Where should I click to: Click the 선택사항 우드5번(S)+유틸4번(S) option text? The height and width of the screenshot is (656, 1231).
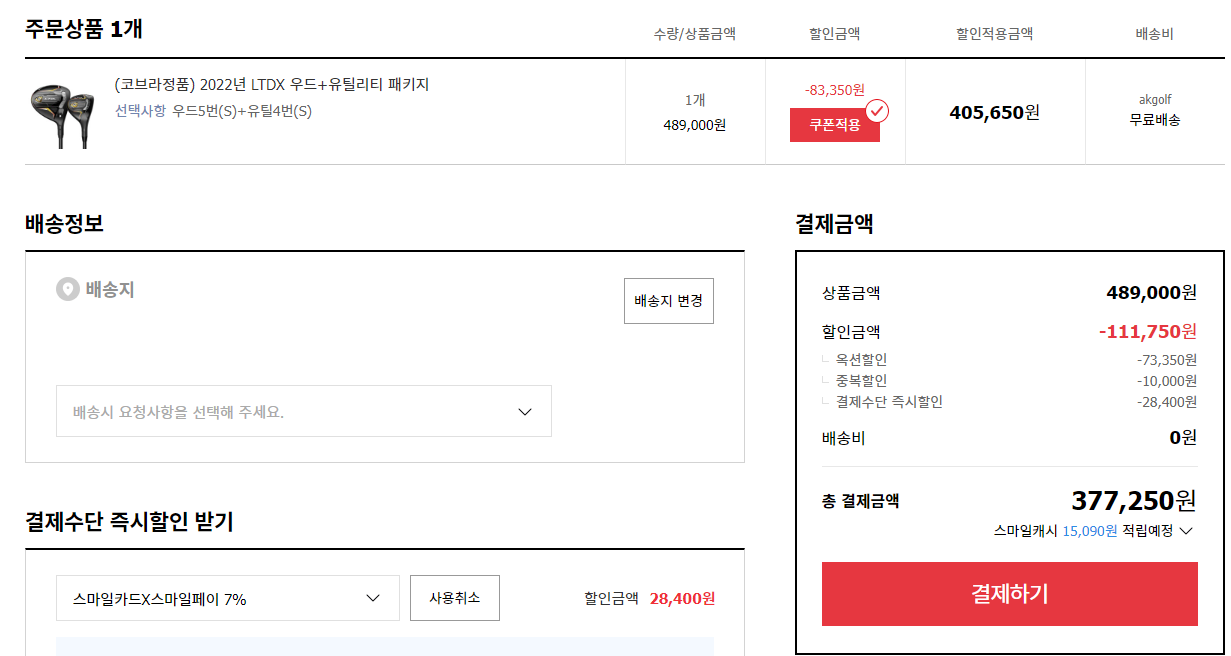(x=213, y=111)
